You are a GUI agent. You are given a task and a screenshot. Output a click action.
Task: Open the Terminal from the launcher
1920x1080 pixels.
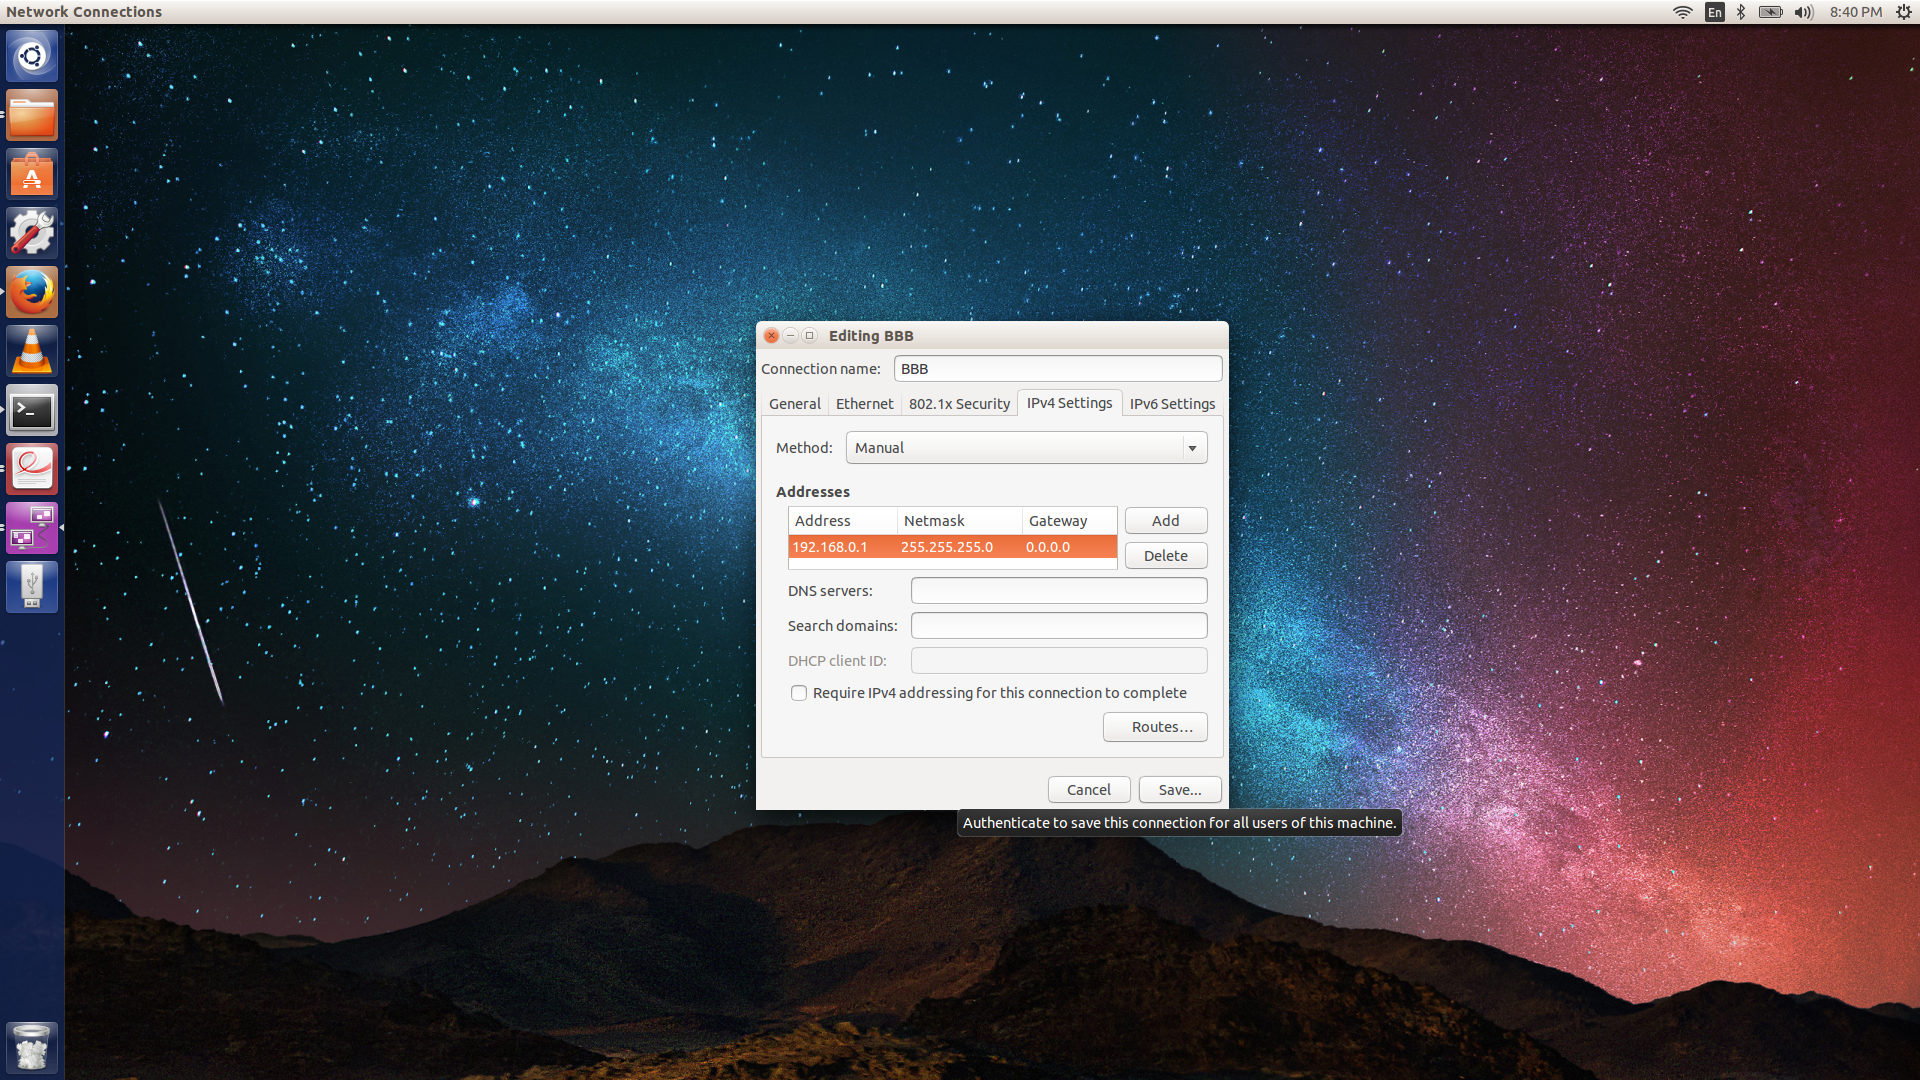click(32, 410)
